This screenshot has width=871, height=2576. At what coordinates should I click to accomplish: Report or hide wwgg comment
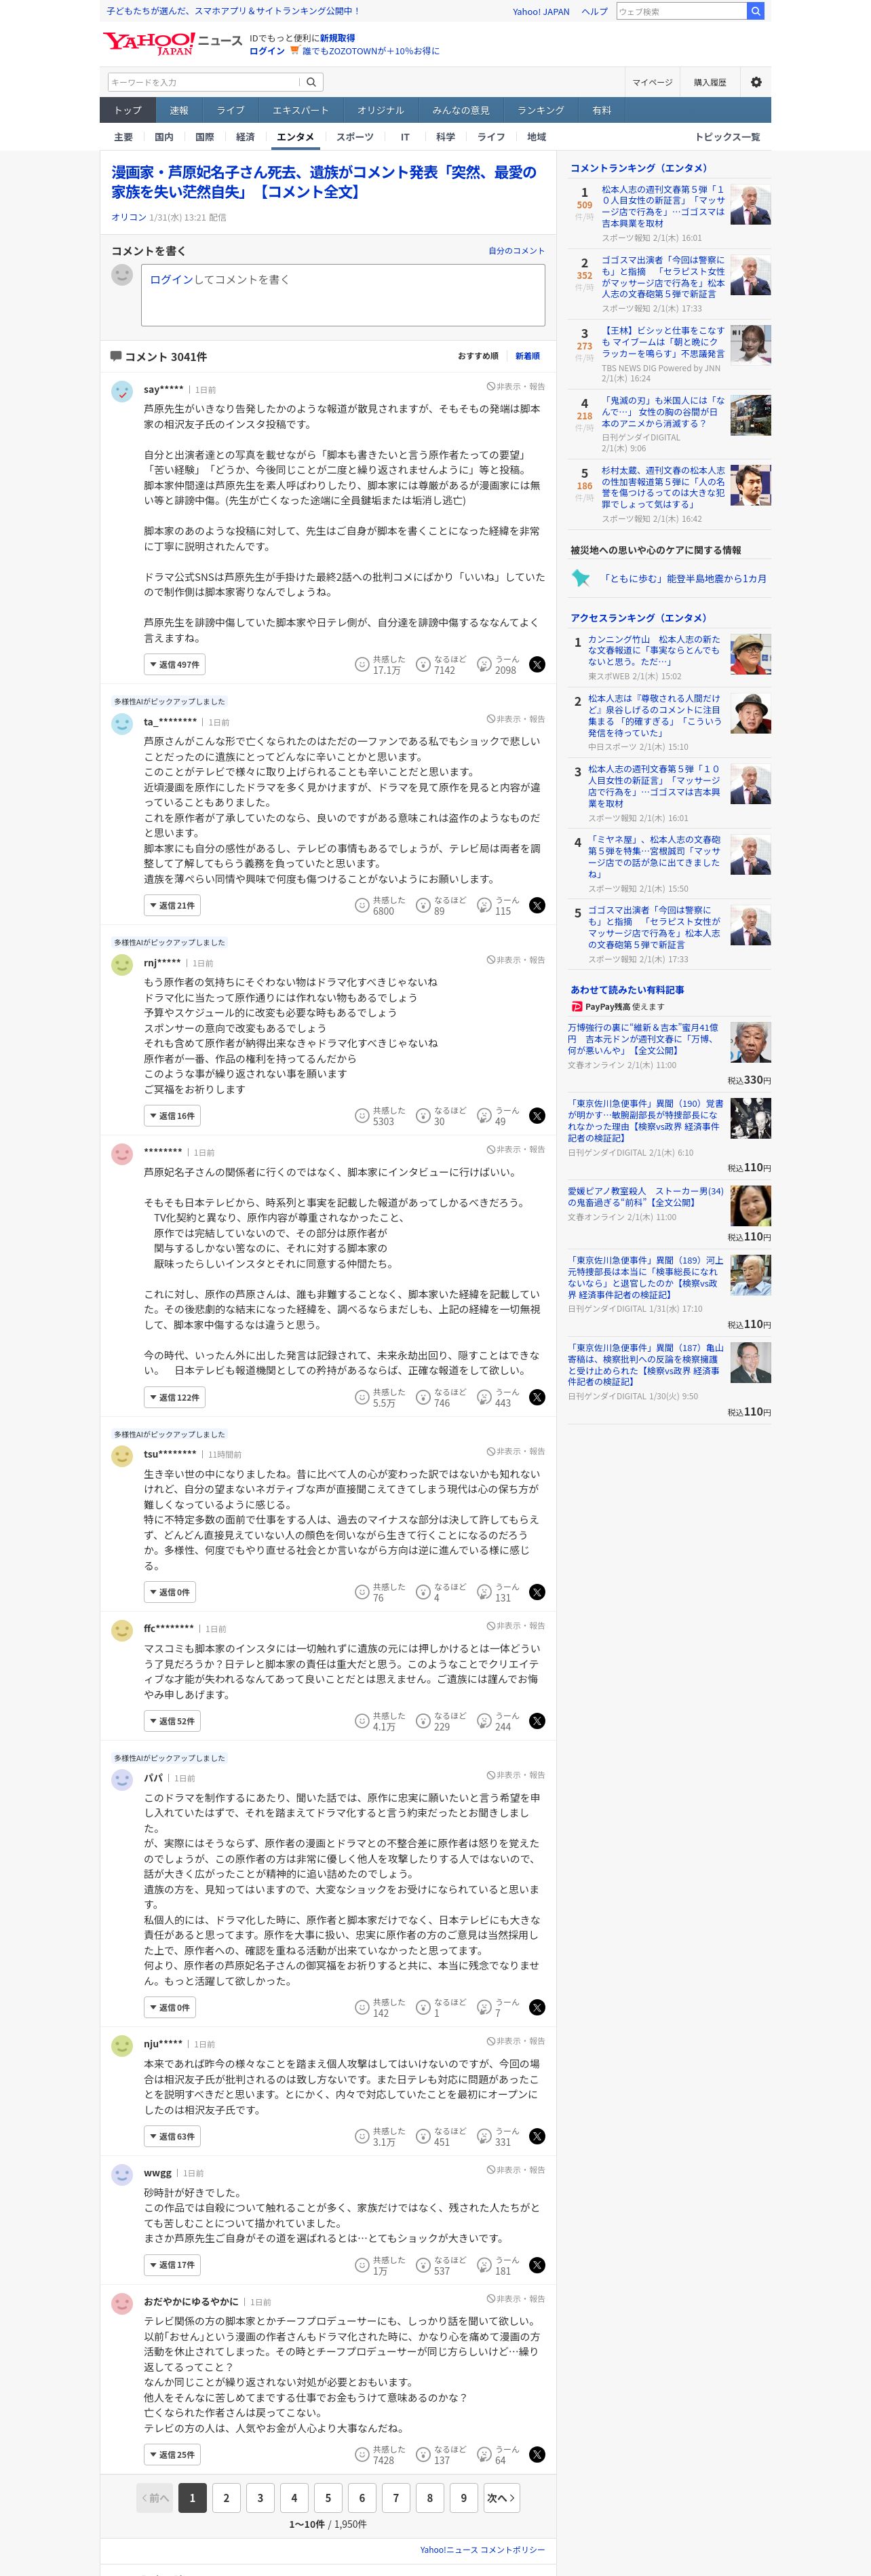pos(516,2170)
